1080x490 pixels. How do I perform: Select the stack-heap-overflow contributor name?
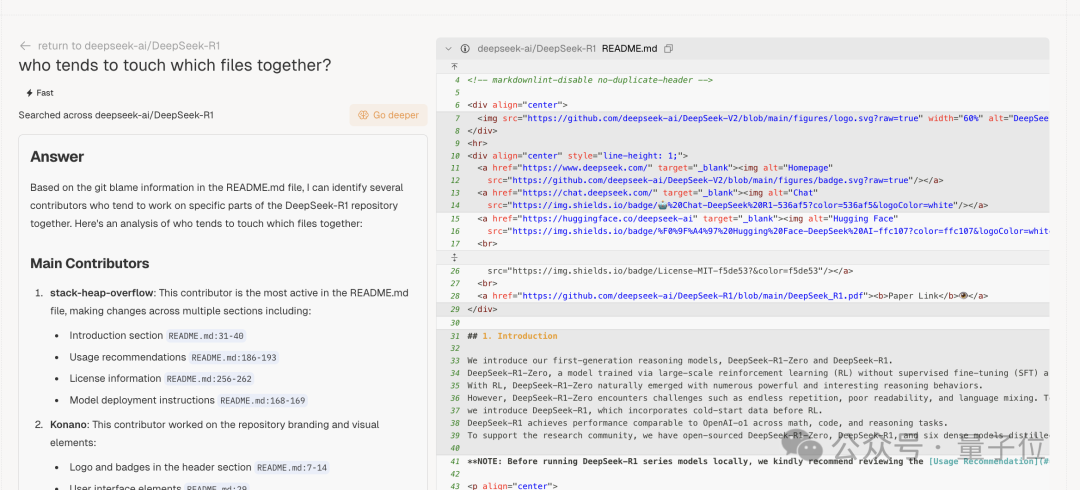tap(102, 293)
